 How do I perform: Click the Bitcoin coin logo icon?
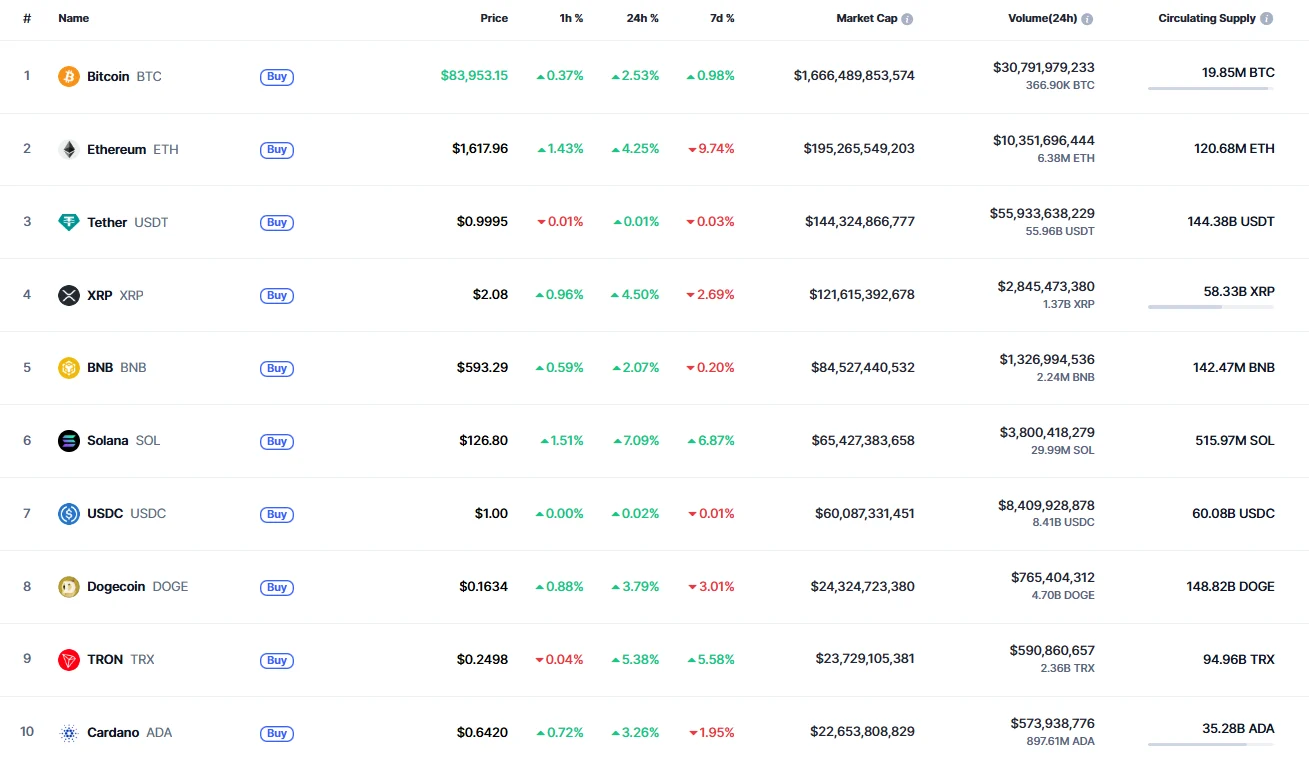(69, 76)
